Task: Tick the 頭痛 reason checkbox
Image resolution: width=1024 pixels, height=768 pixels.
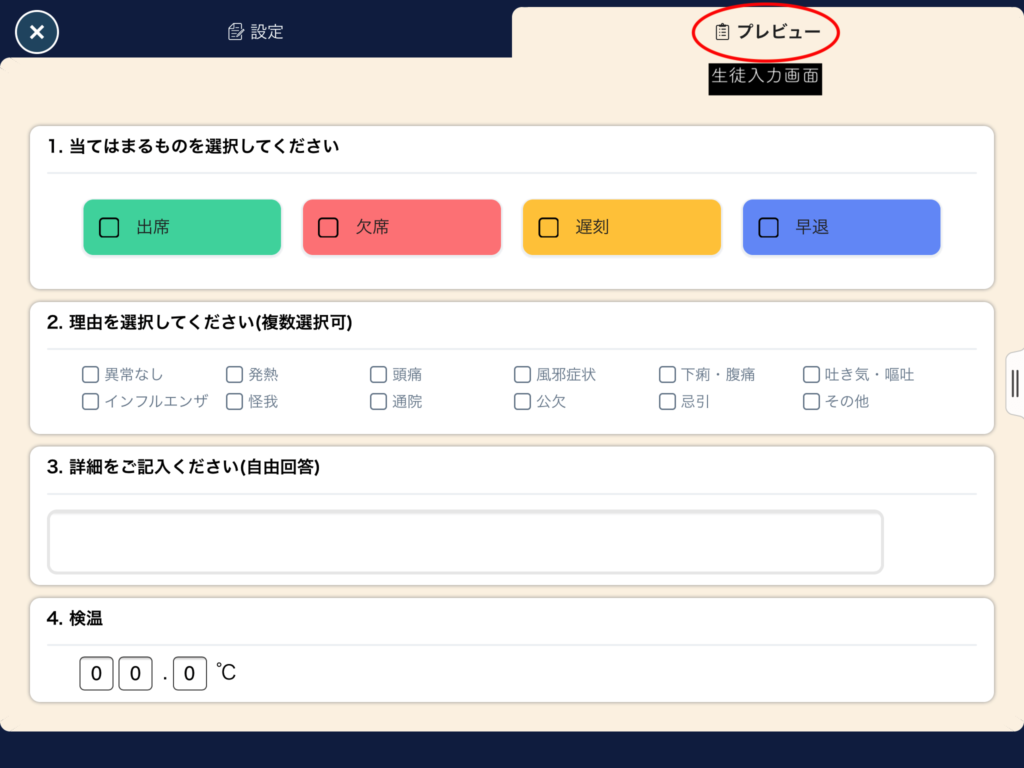Action: [x=378, y=374]
